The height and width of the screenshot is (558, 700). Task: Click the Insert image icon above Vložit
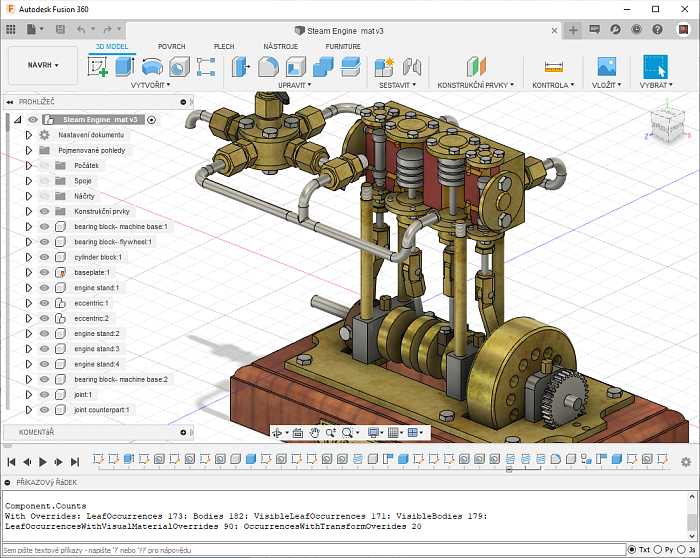click(606, 67)
